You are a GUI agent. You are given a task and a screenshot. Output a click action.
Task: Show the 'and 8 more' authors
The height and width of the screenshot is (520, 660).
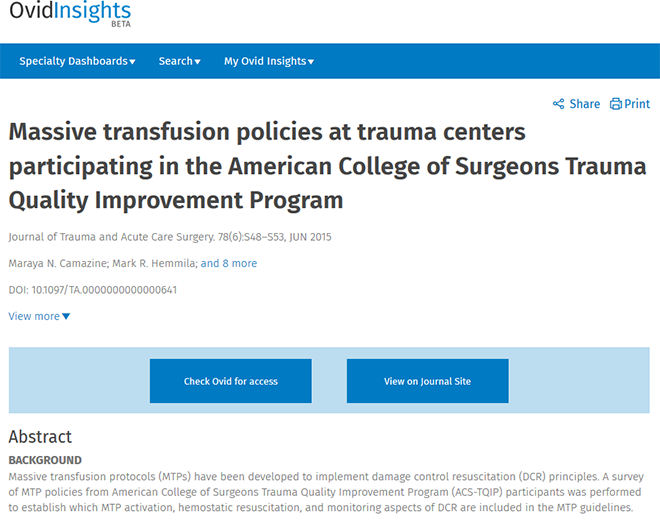coord(229,263)
